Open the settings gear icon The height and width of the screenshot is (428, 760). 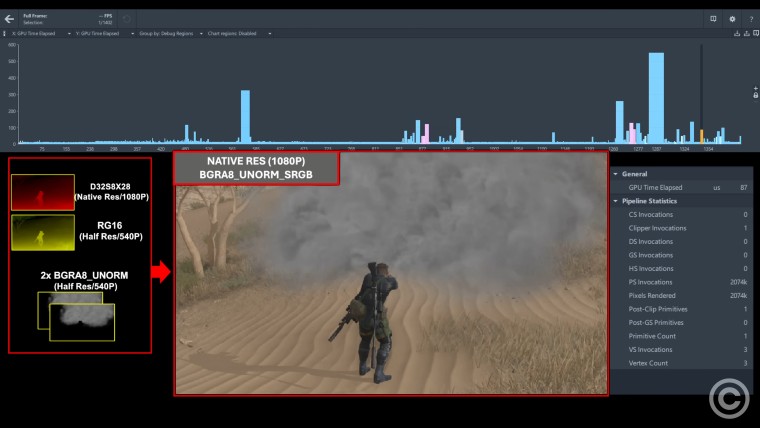pos(732,18)
